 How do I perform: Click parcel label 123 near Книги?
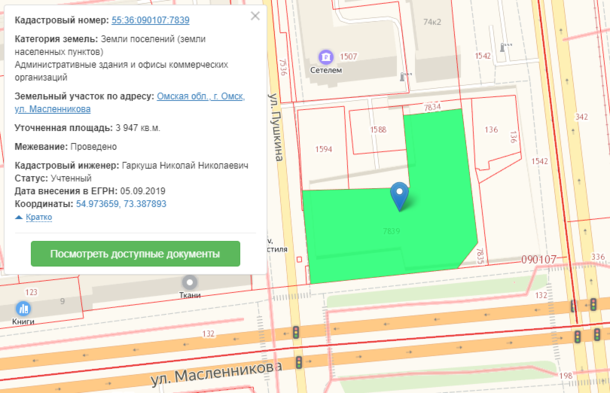(31, 292)
